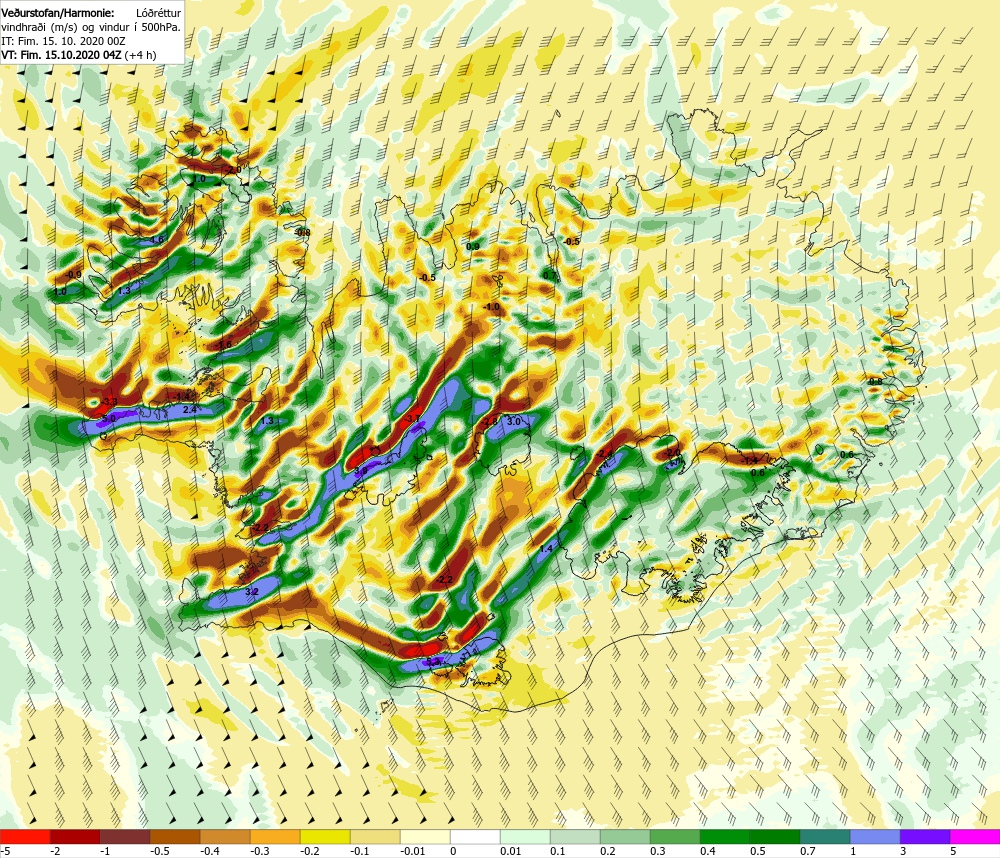1000x858 pixels.
Task: Click the 'Lóðréttur' heading text
Action: 158,12
